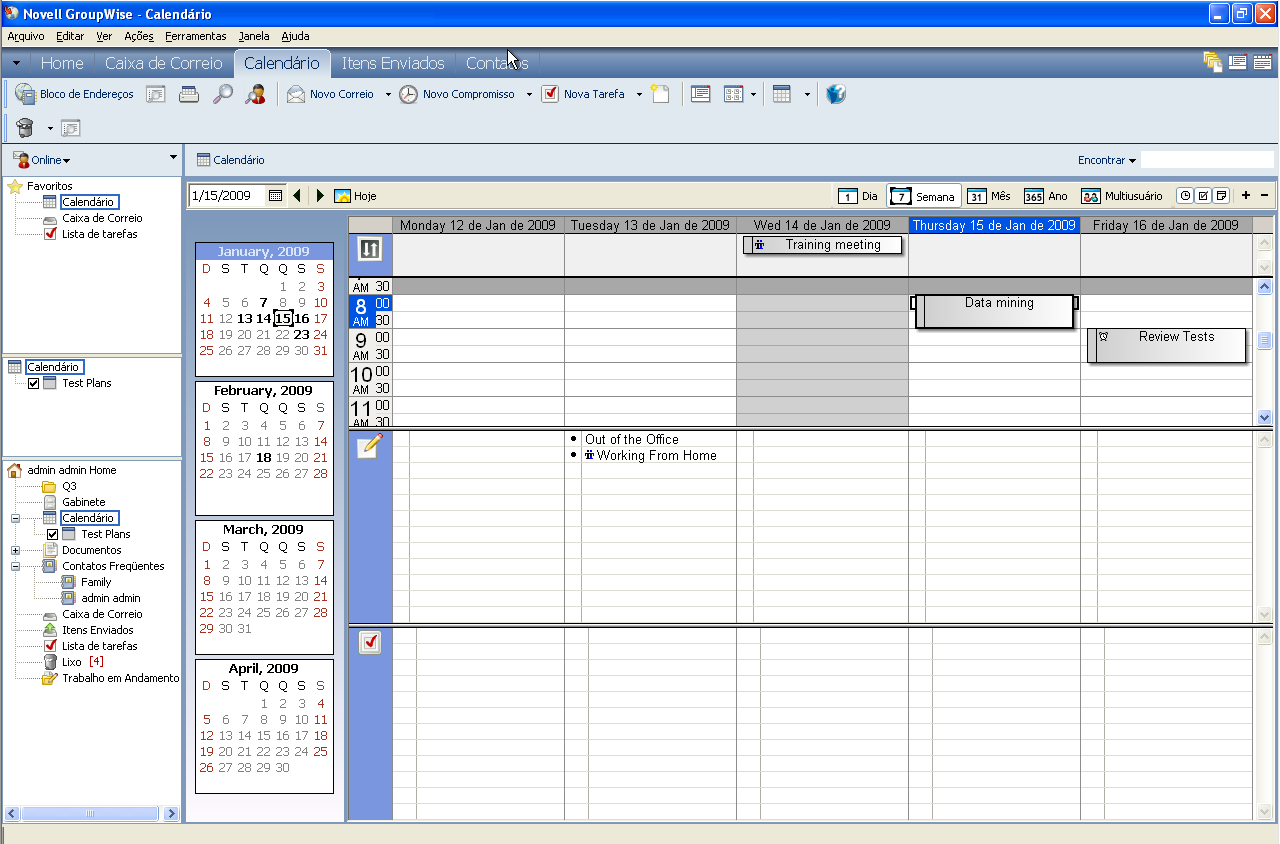Click the print calendar icon
Viewport: 1280px width, 844px height.
coord(187,94)
